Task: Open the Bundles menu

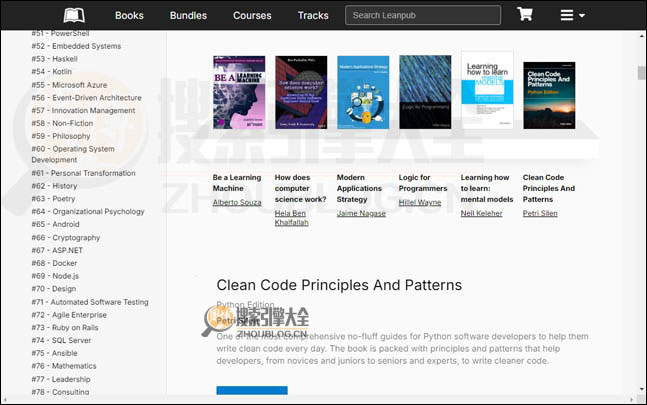Action: click(188, 16)
